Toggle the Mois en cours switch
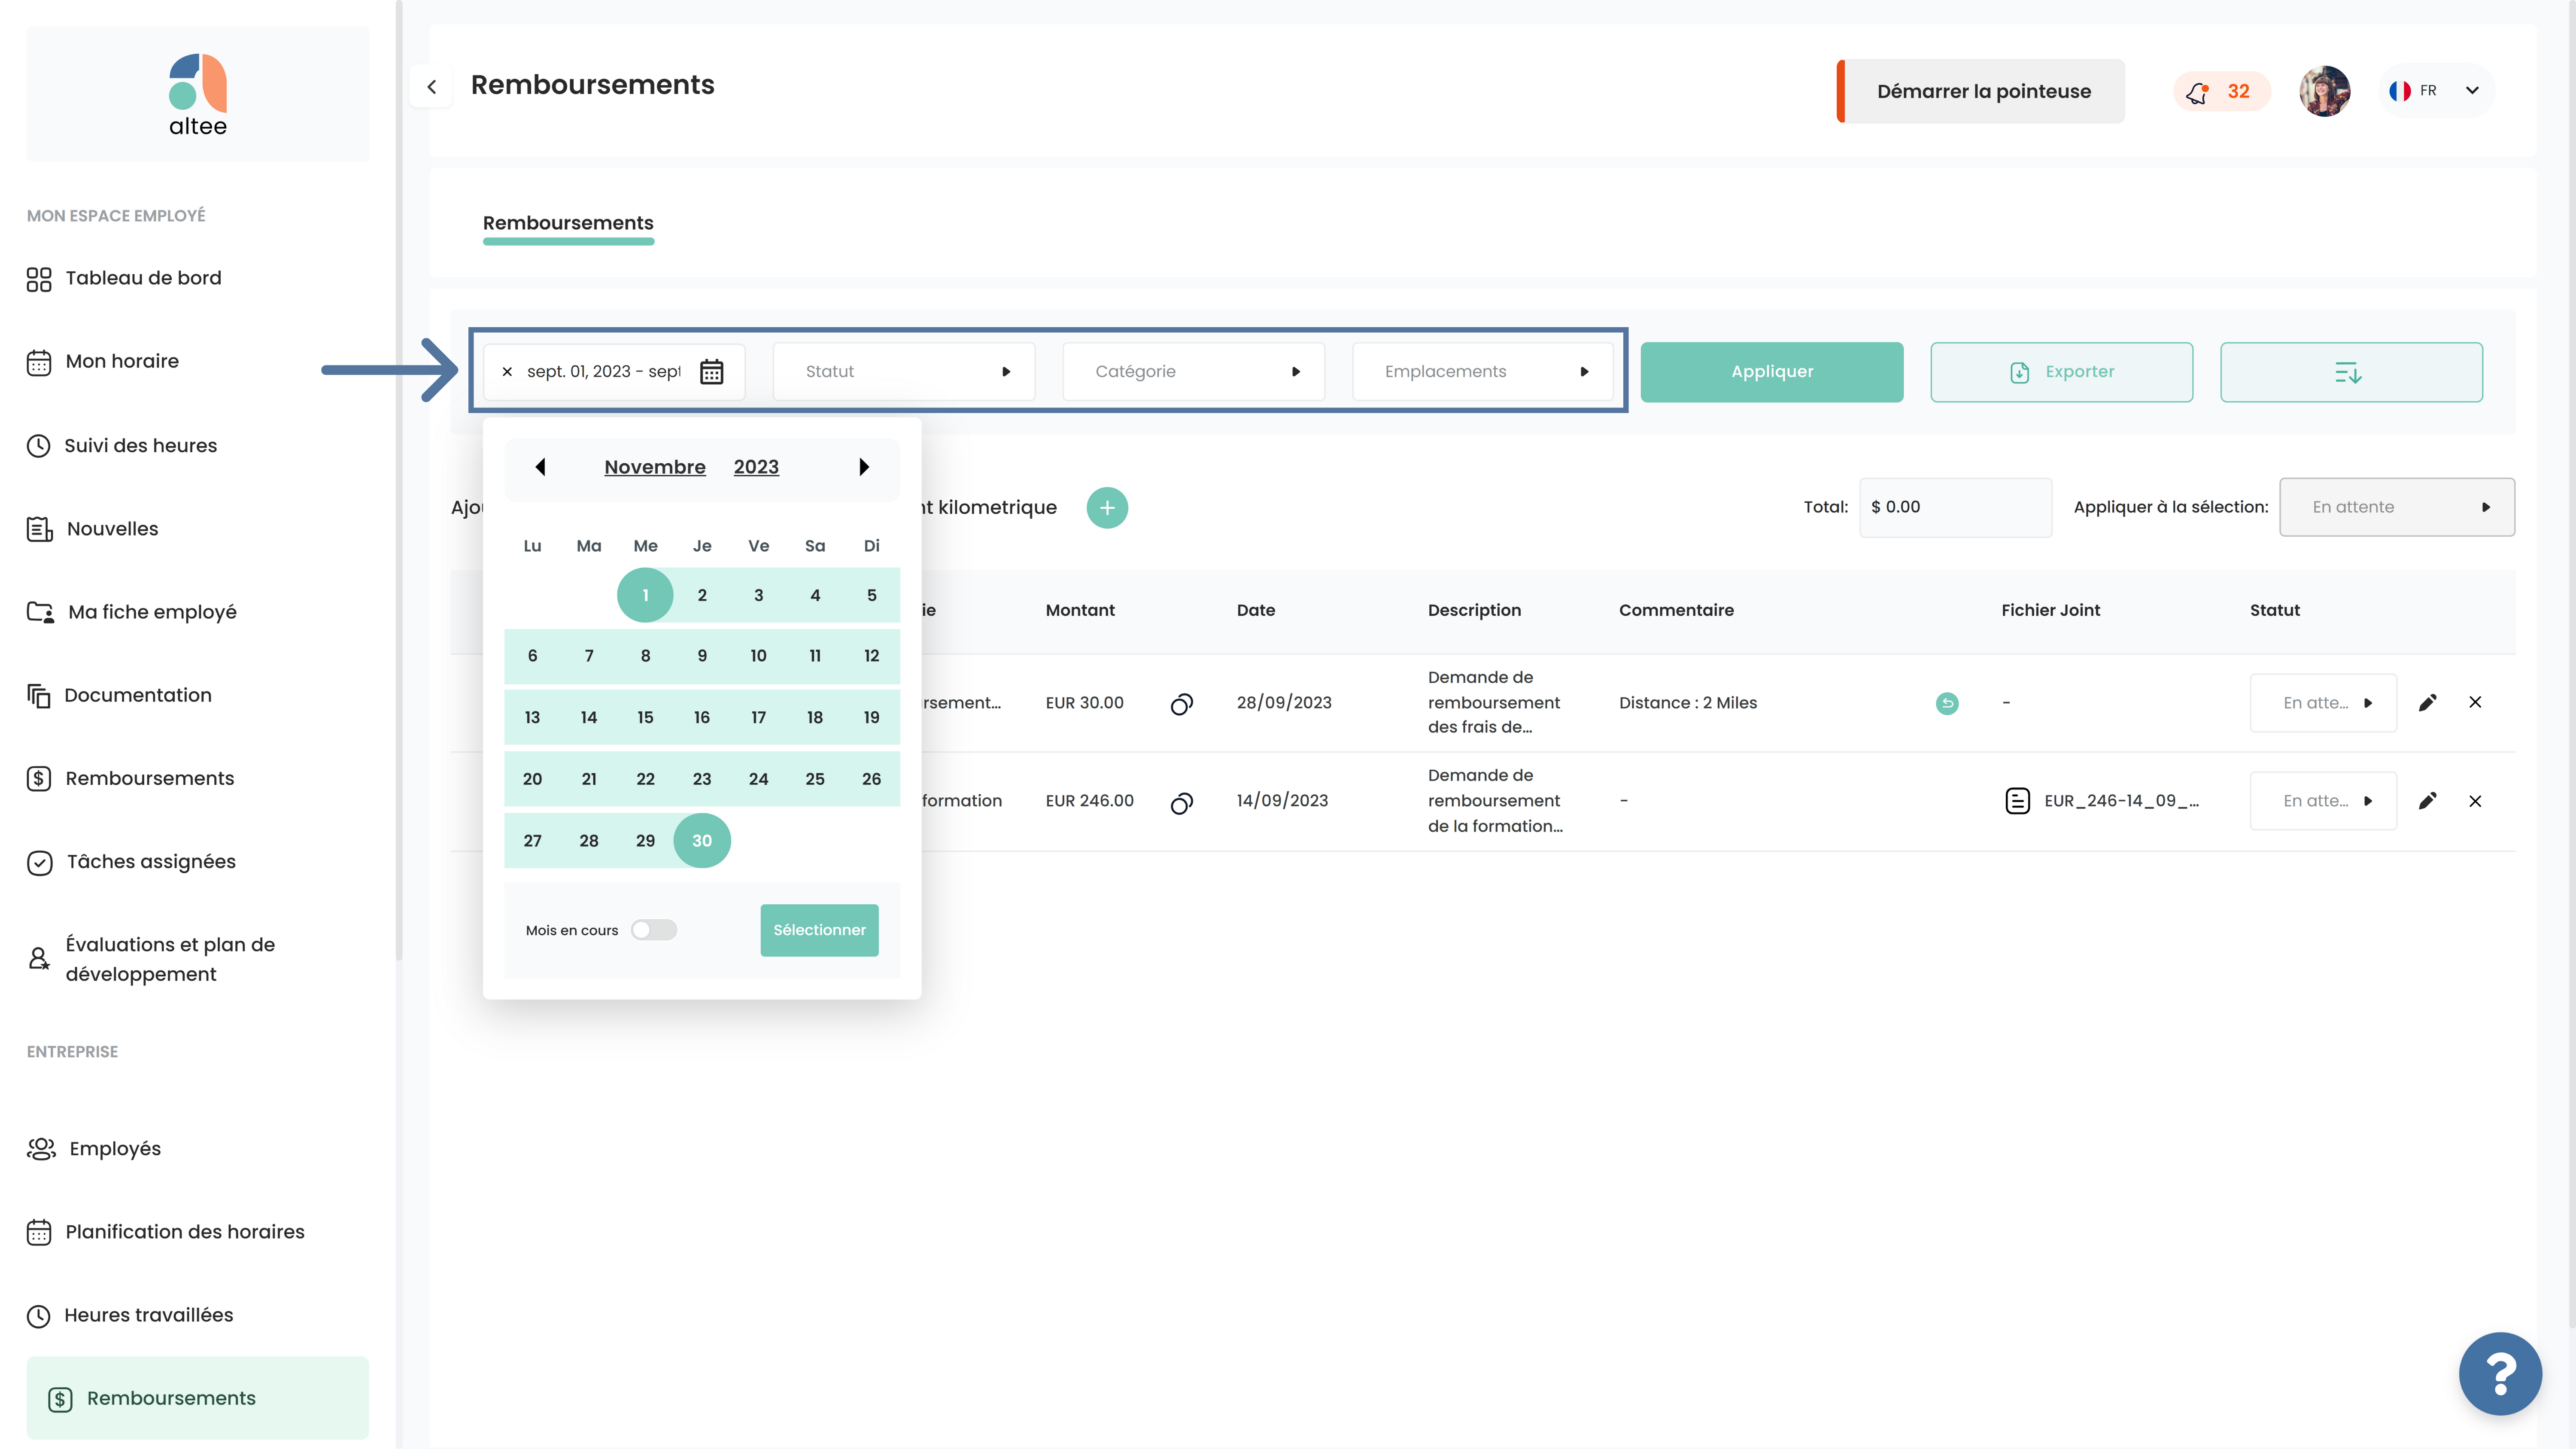The height and width of the screenshot is (1449, 2576). pos(654,930)
